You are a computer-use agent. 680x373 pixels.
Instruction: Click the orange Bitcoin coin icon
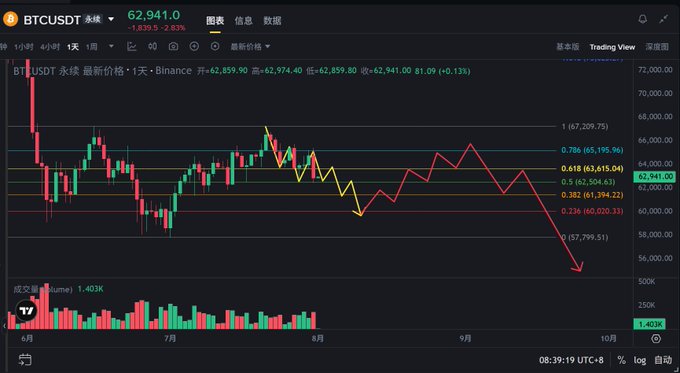(x=10, y=19)
